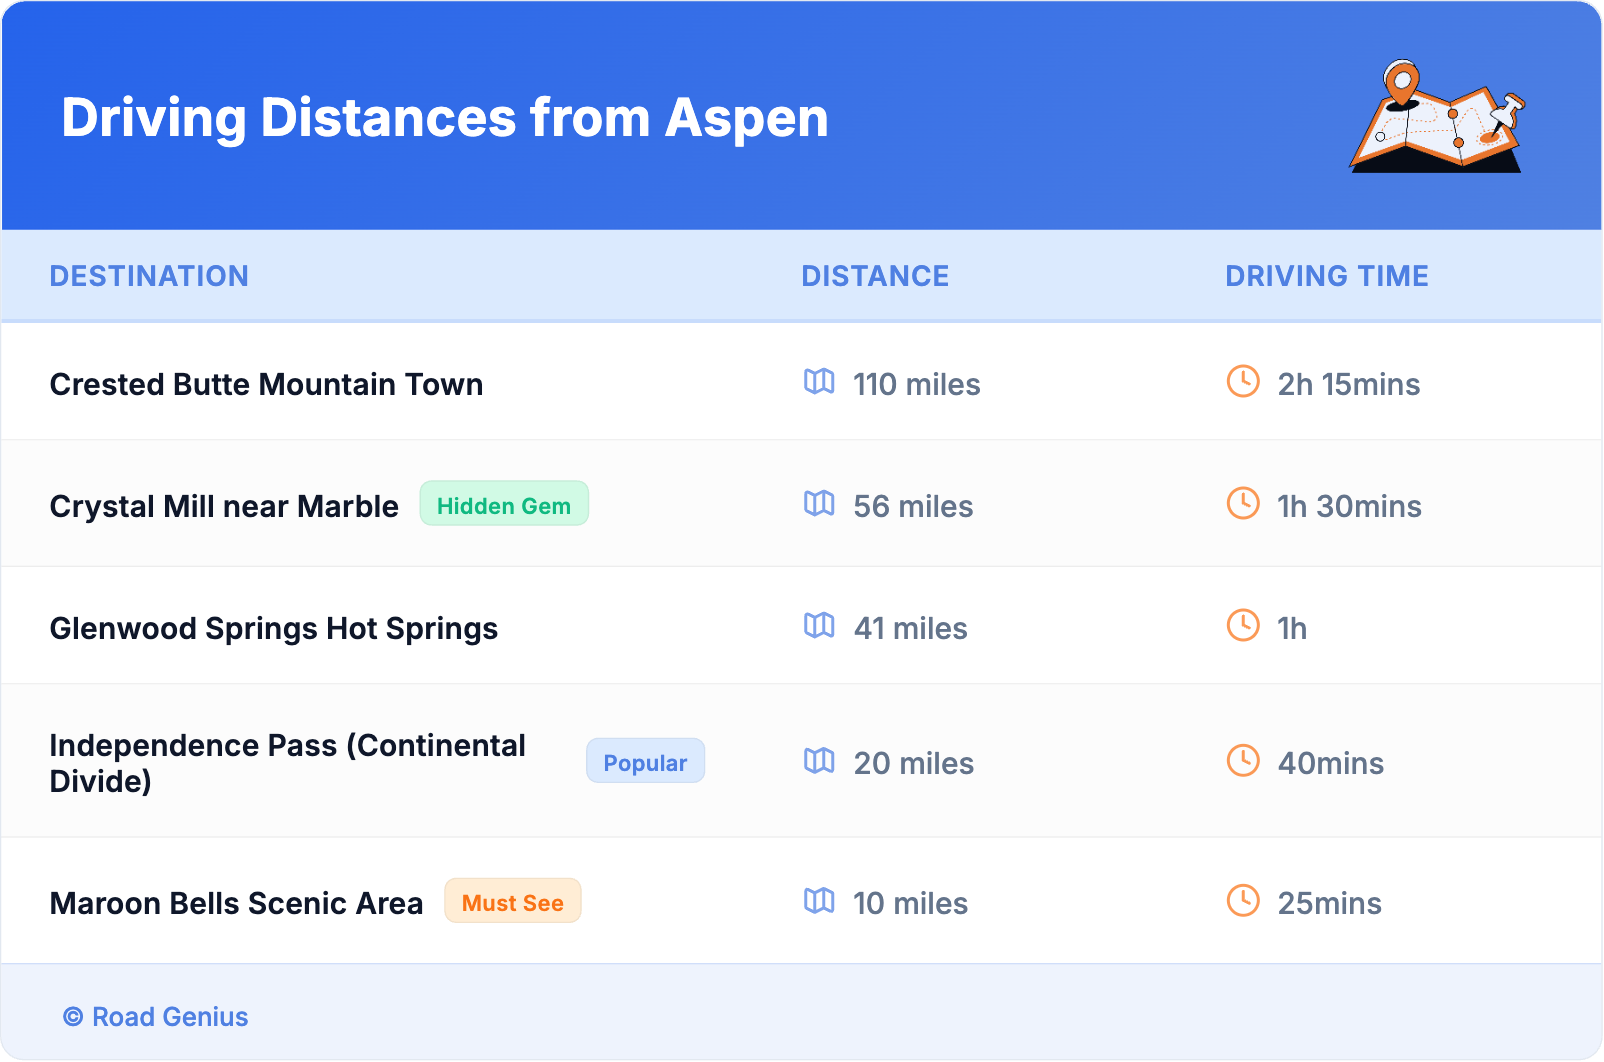This screenshot has width=1604, height=1062.
Task: Select Maroon Bells Scenic Area destination
Action: coord(236,904)
